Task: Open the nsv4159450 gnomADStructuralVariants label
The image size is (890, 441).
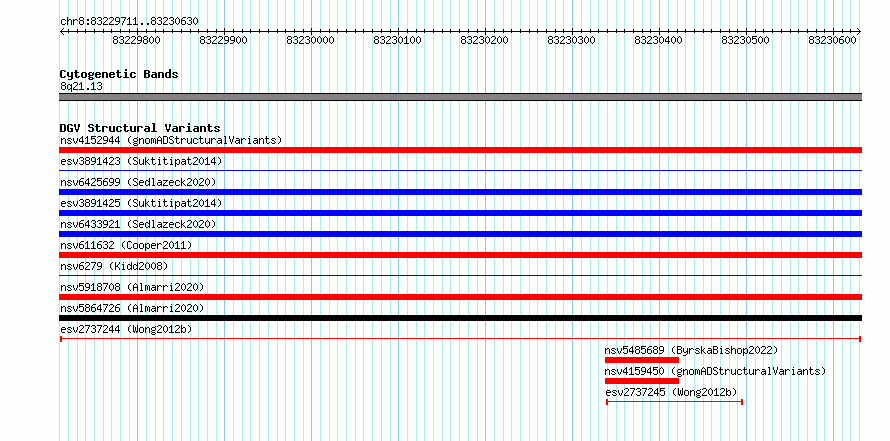Action: pos(715,371)
